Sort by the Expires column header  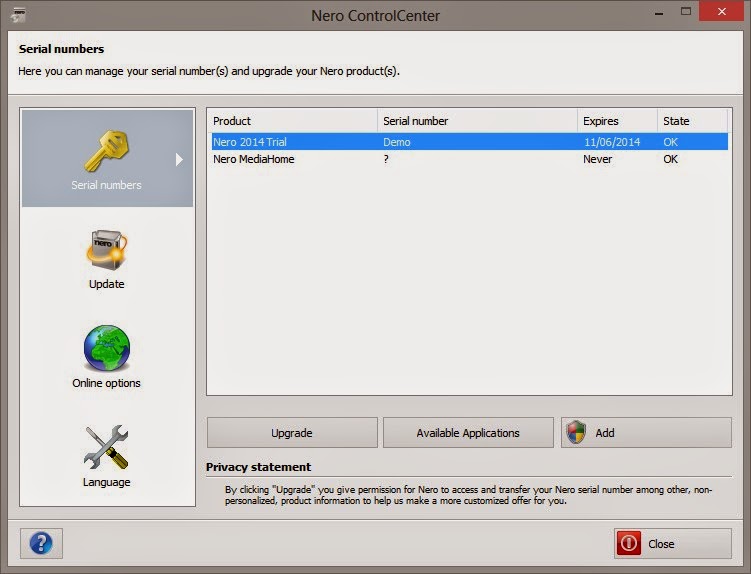pyautogui.click(x=617, y=121)
